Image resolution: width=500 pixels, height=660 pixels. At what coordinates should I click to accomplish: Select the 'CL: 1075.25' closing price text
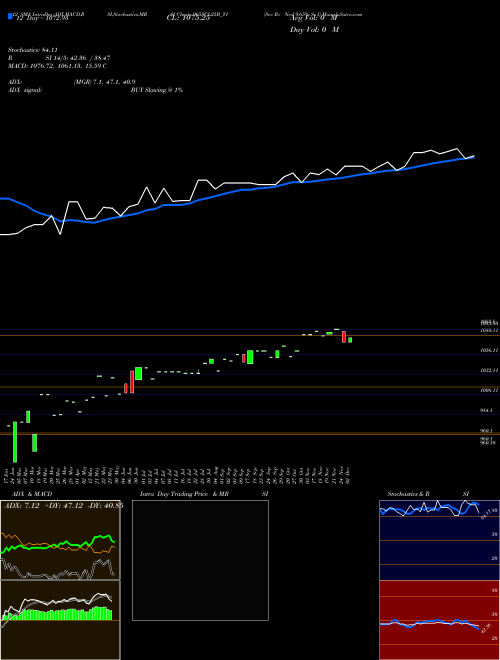(188, 19)
